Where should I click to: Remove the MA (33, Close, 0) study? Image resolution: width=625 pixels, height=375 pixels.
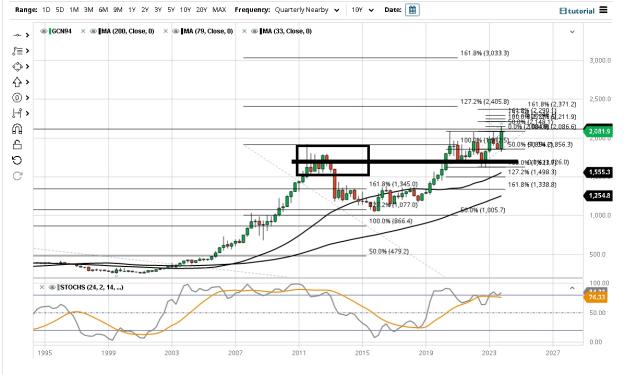244,31
